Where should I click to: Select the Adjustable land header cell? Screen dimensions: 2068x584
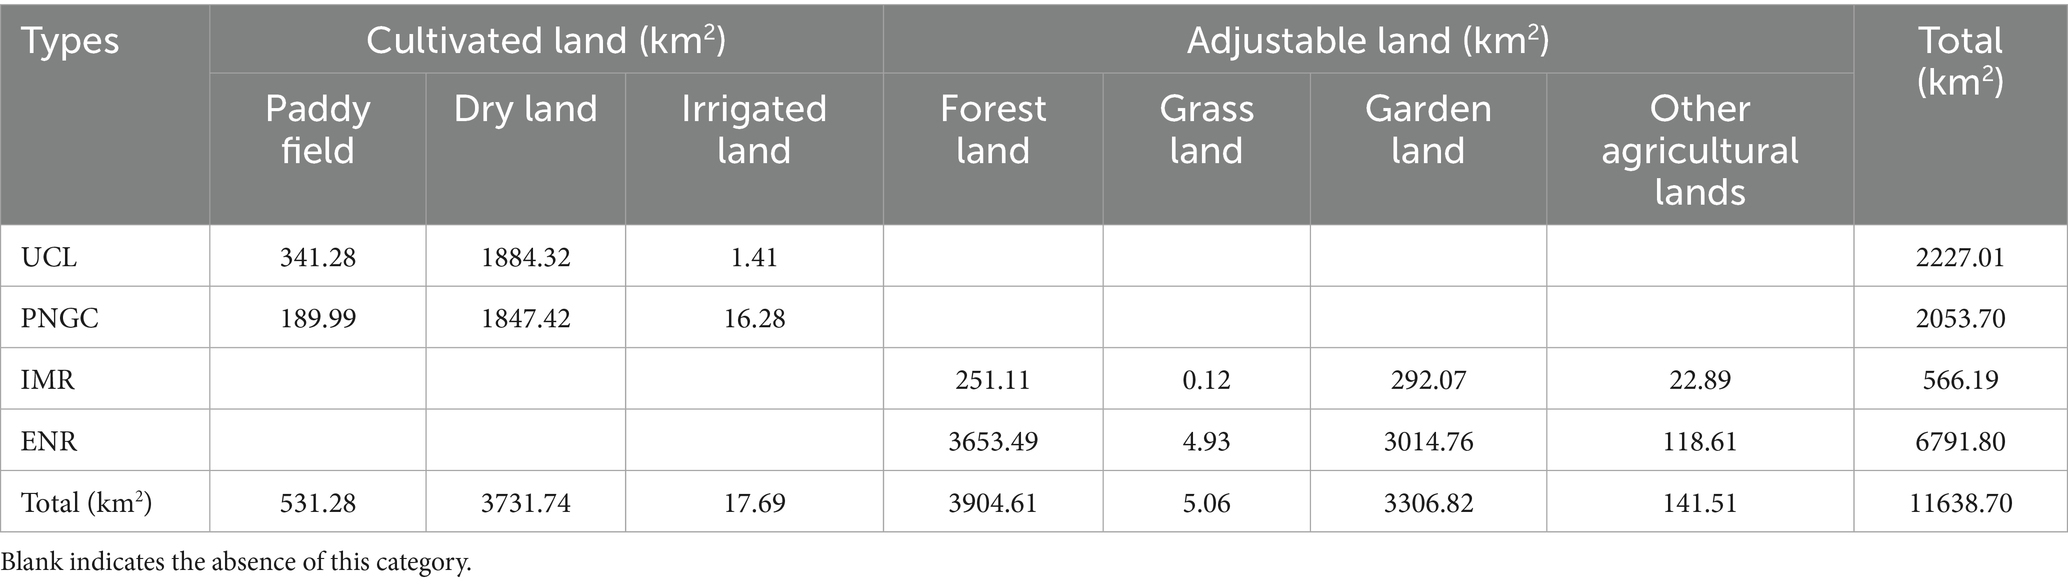pyautogui.click(x=1368, y=40)
